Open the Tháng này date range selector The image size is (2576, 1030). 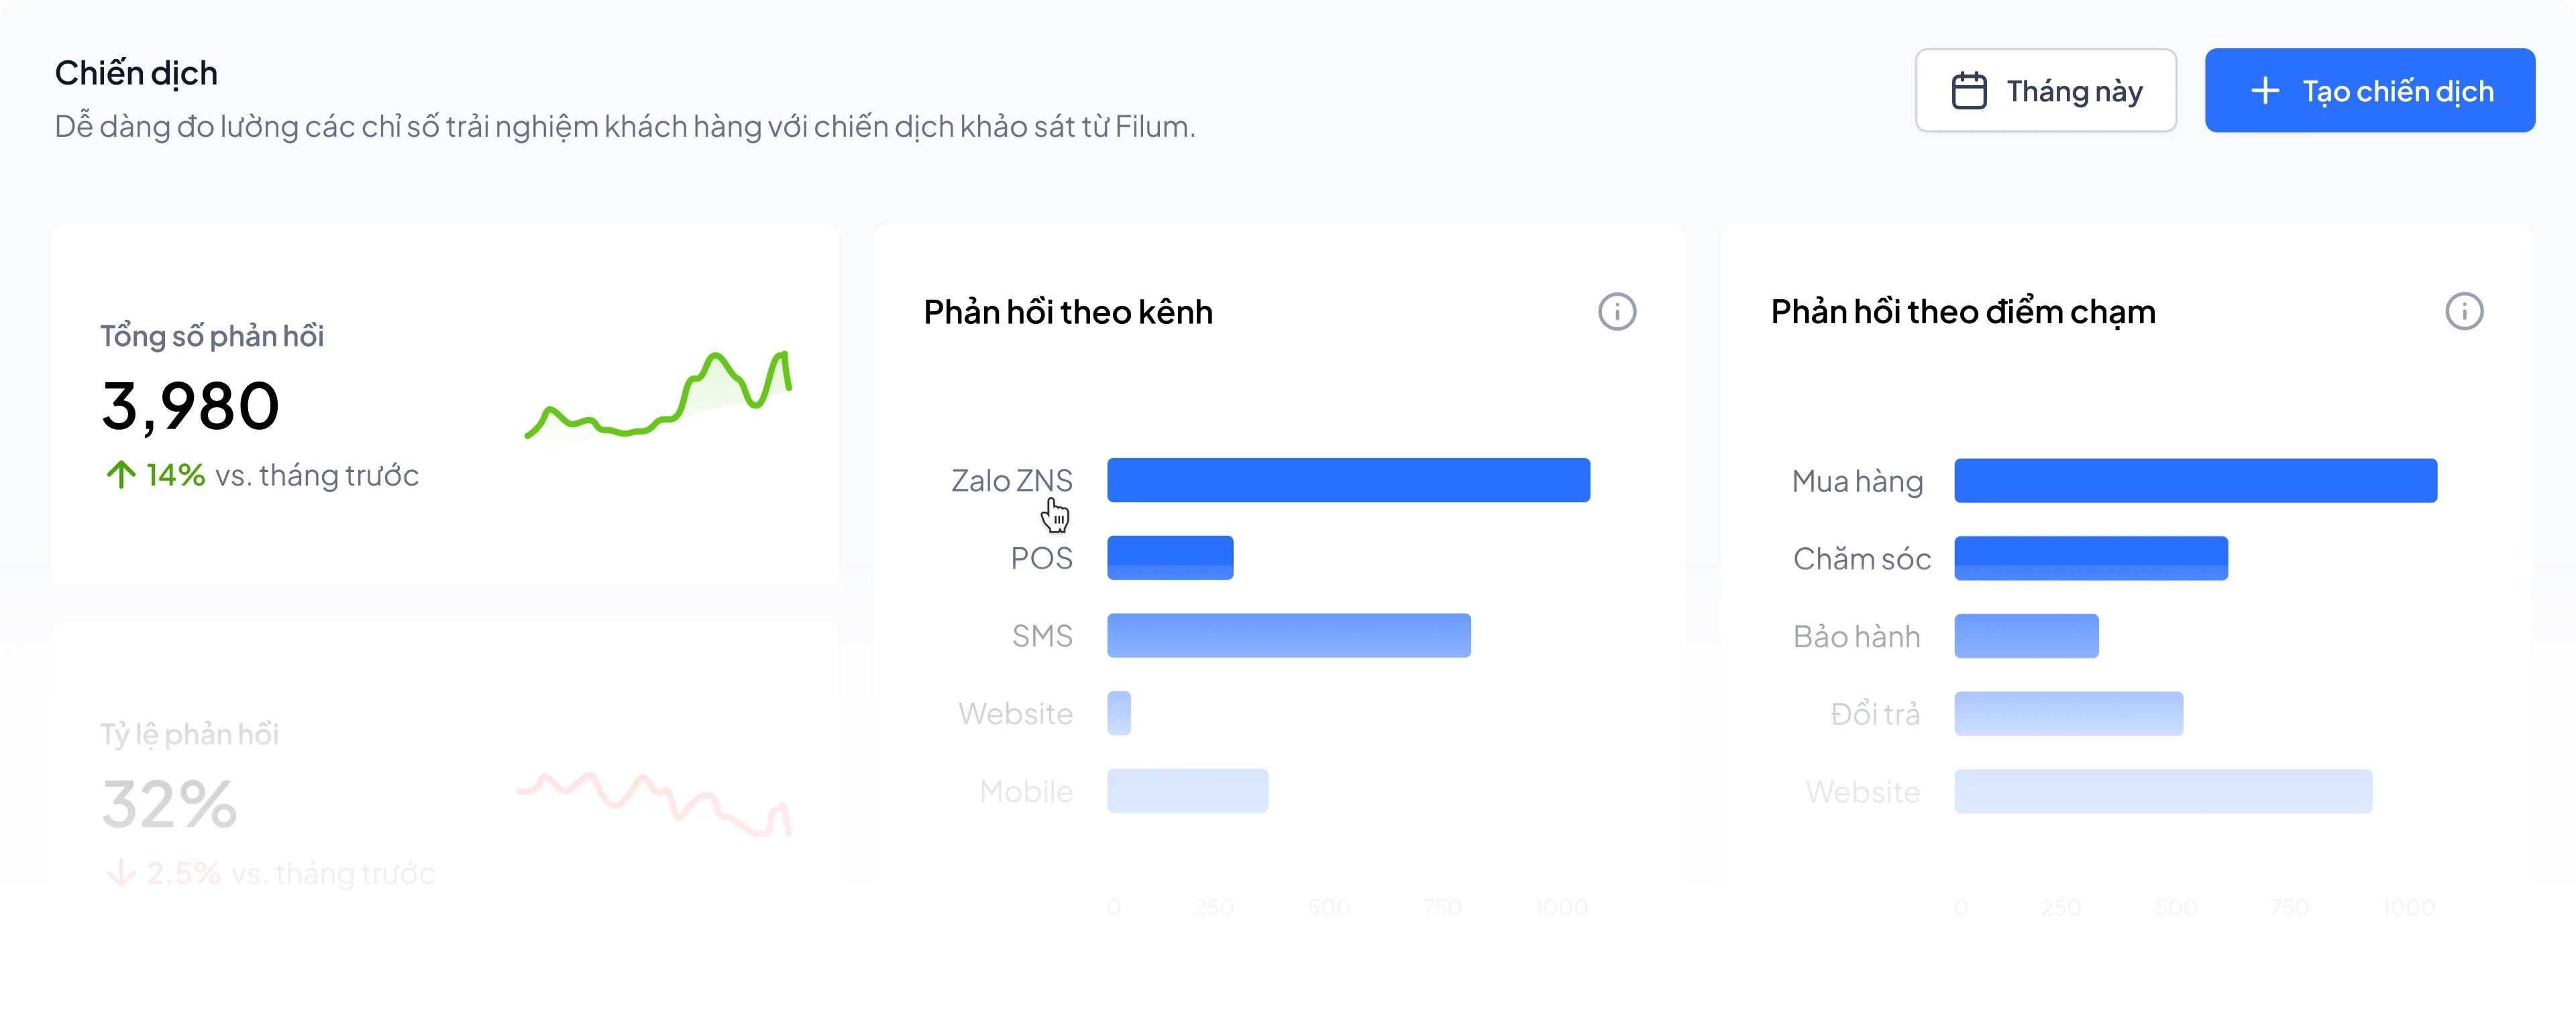pos(2045,90)
